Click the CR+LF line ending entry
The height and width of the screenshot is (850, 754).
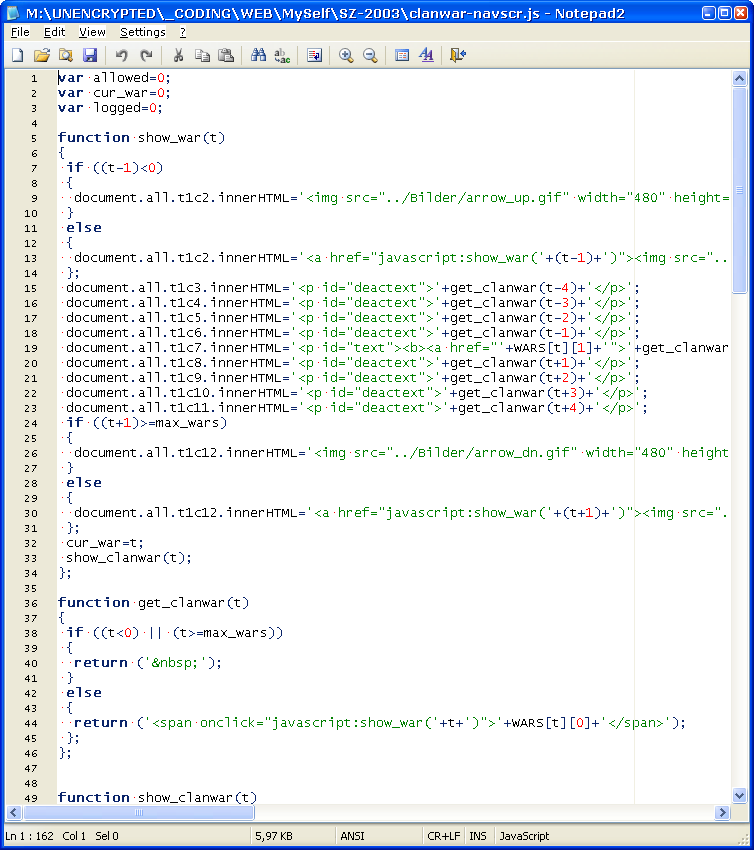(x=443, y=836)
